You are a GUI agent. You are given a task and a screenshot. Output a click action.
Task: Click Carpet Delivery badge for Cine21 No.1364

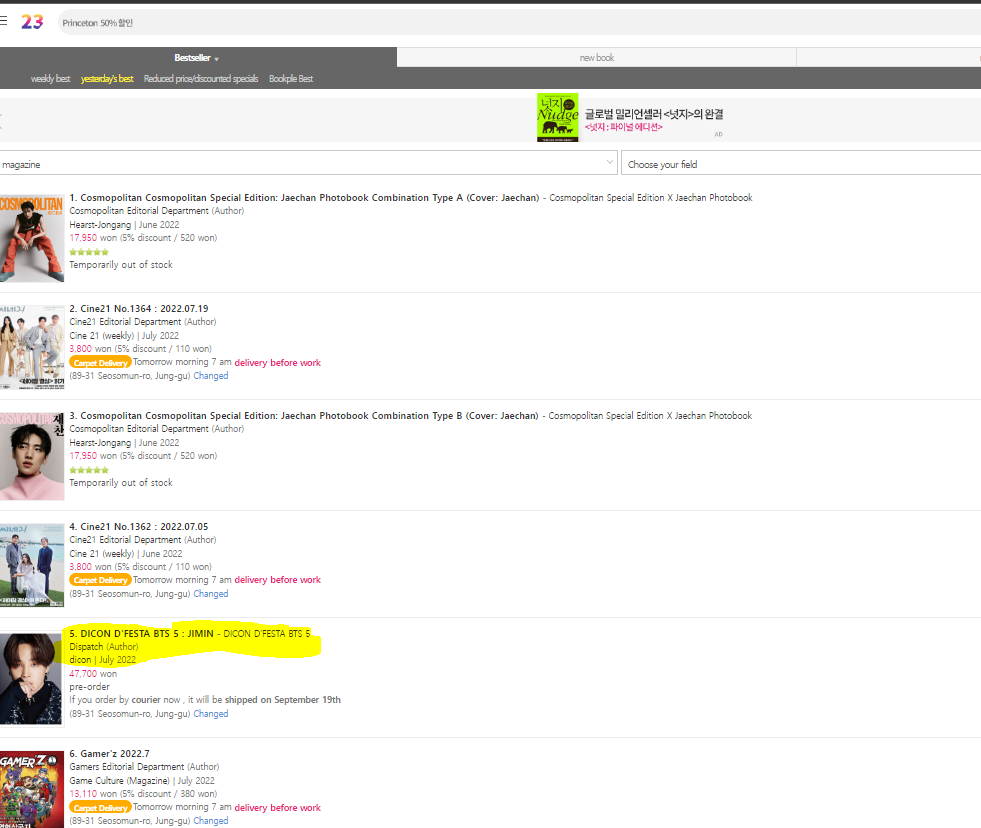pyautogui.click(x=100, y=363)
